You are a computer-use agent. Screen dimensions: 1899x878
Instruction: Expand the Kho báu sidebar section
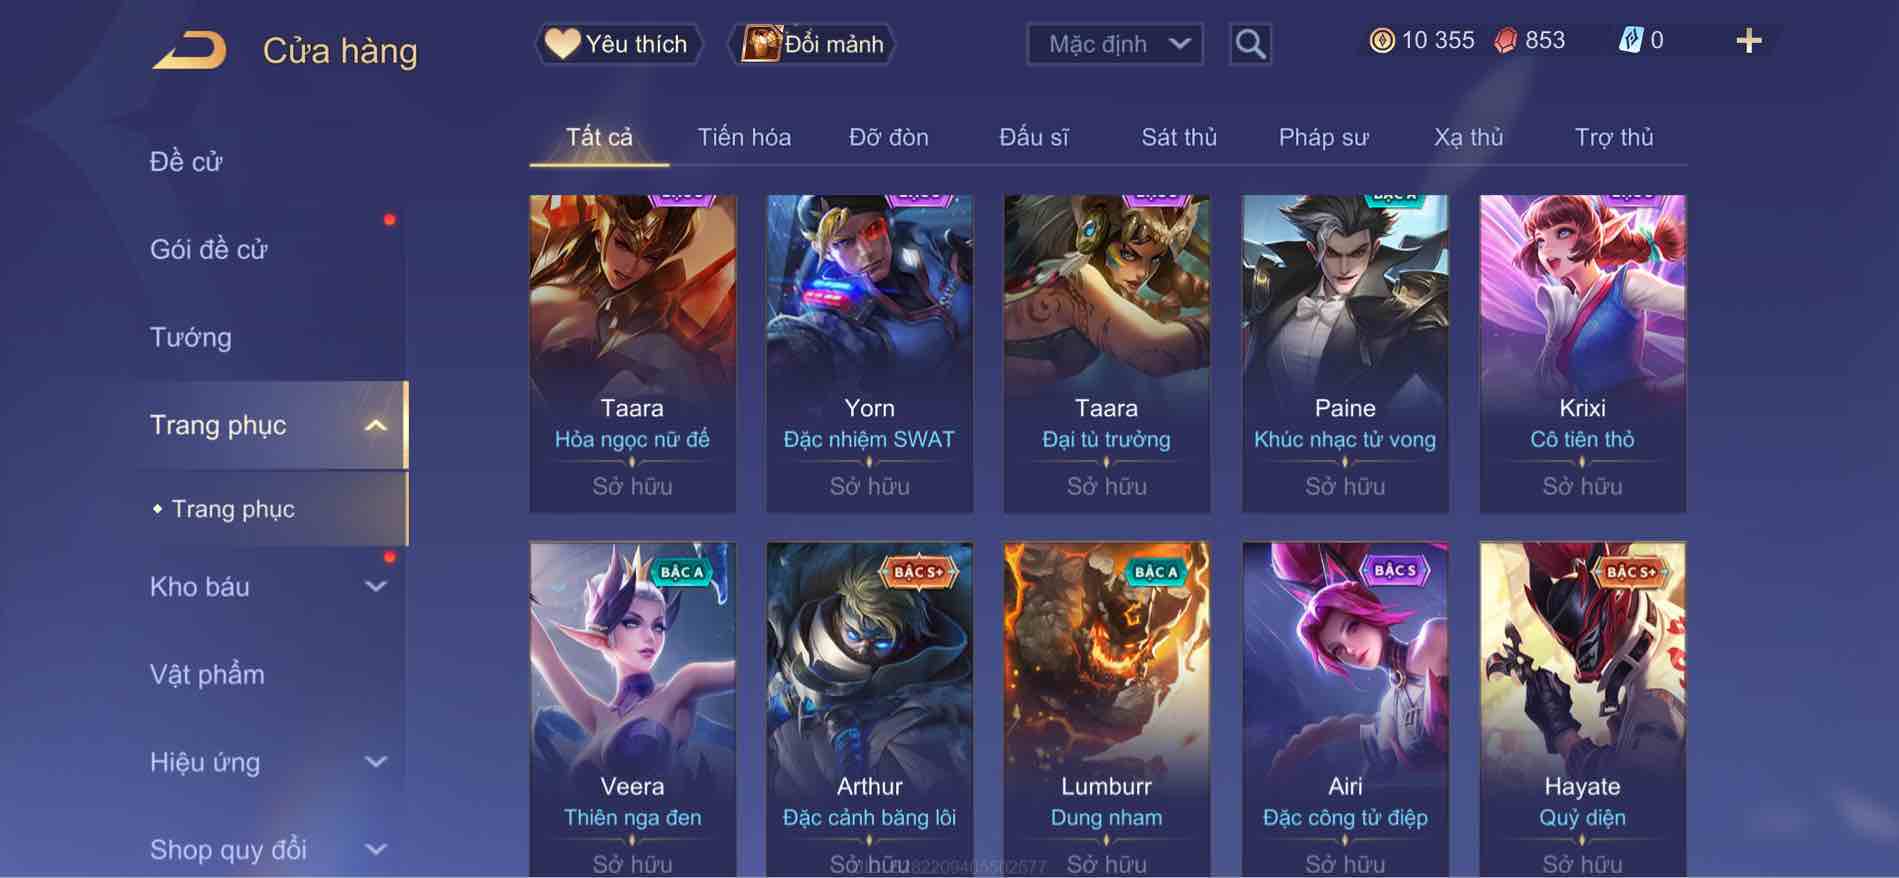click(375, 587)
